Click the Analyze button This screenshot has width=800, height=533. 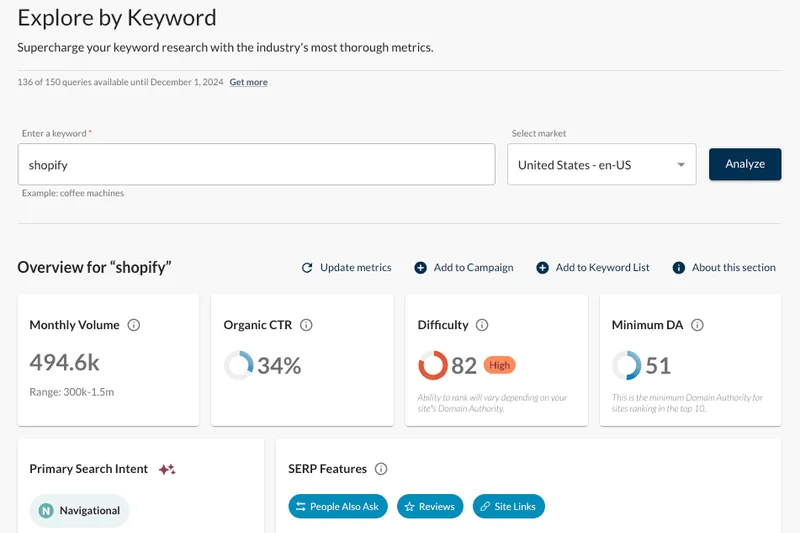[x=745, y=164]
